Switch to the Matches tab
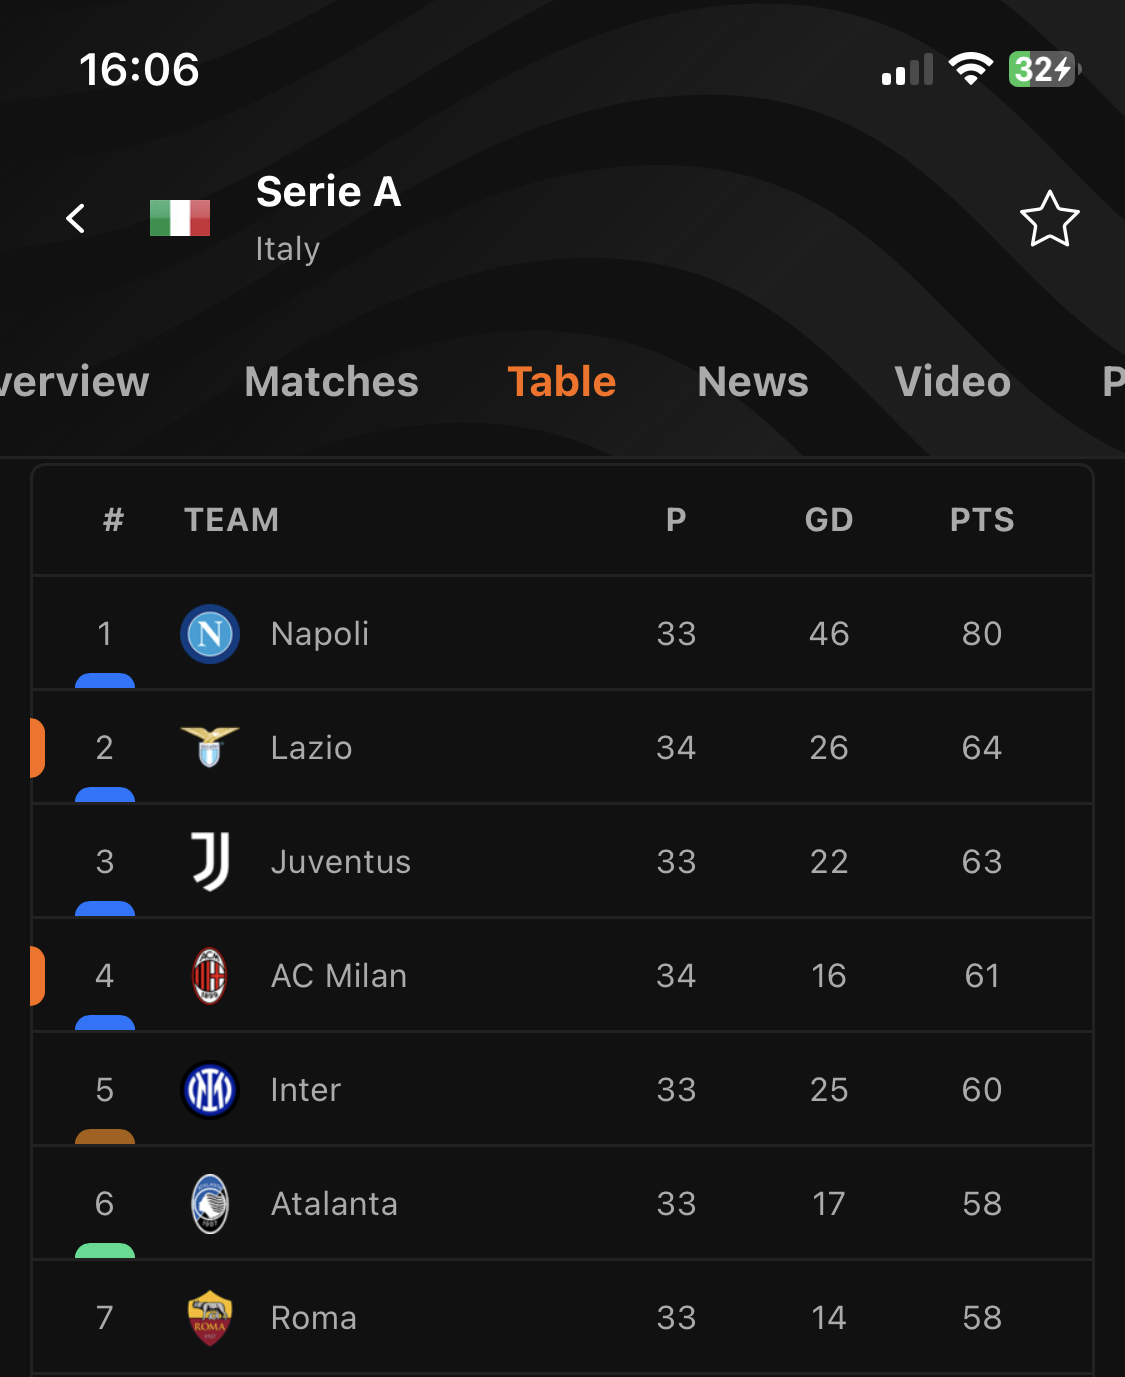 pyautogui.click(x=331, y=382)
